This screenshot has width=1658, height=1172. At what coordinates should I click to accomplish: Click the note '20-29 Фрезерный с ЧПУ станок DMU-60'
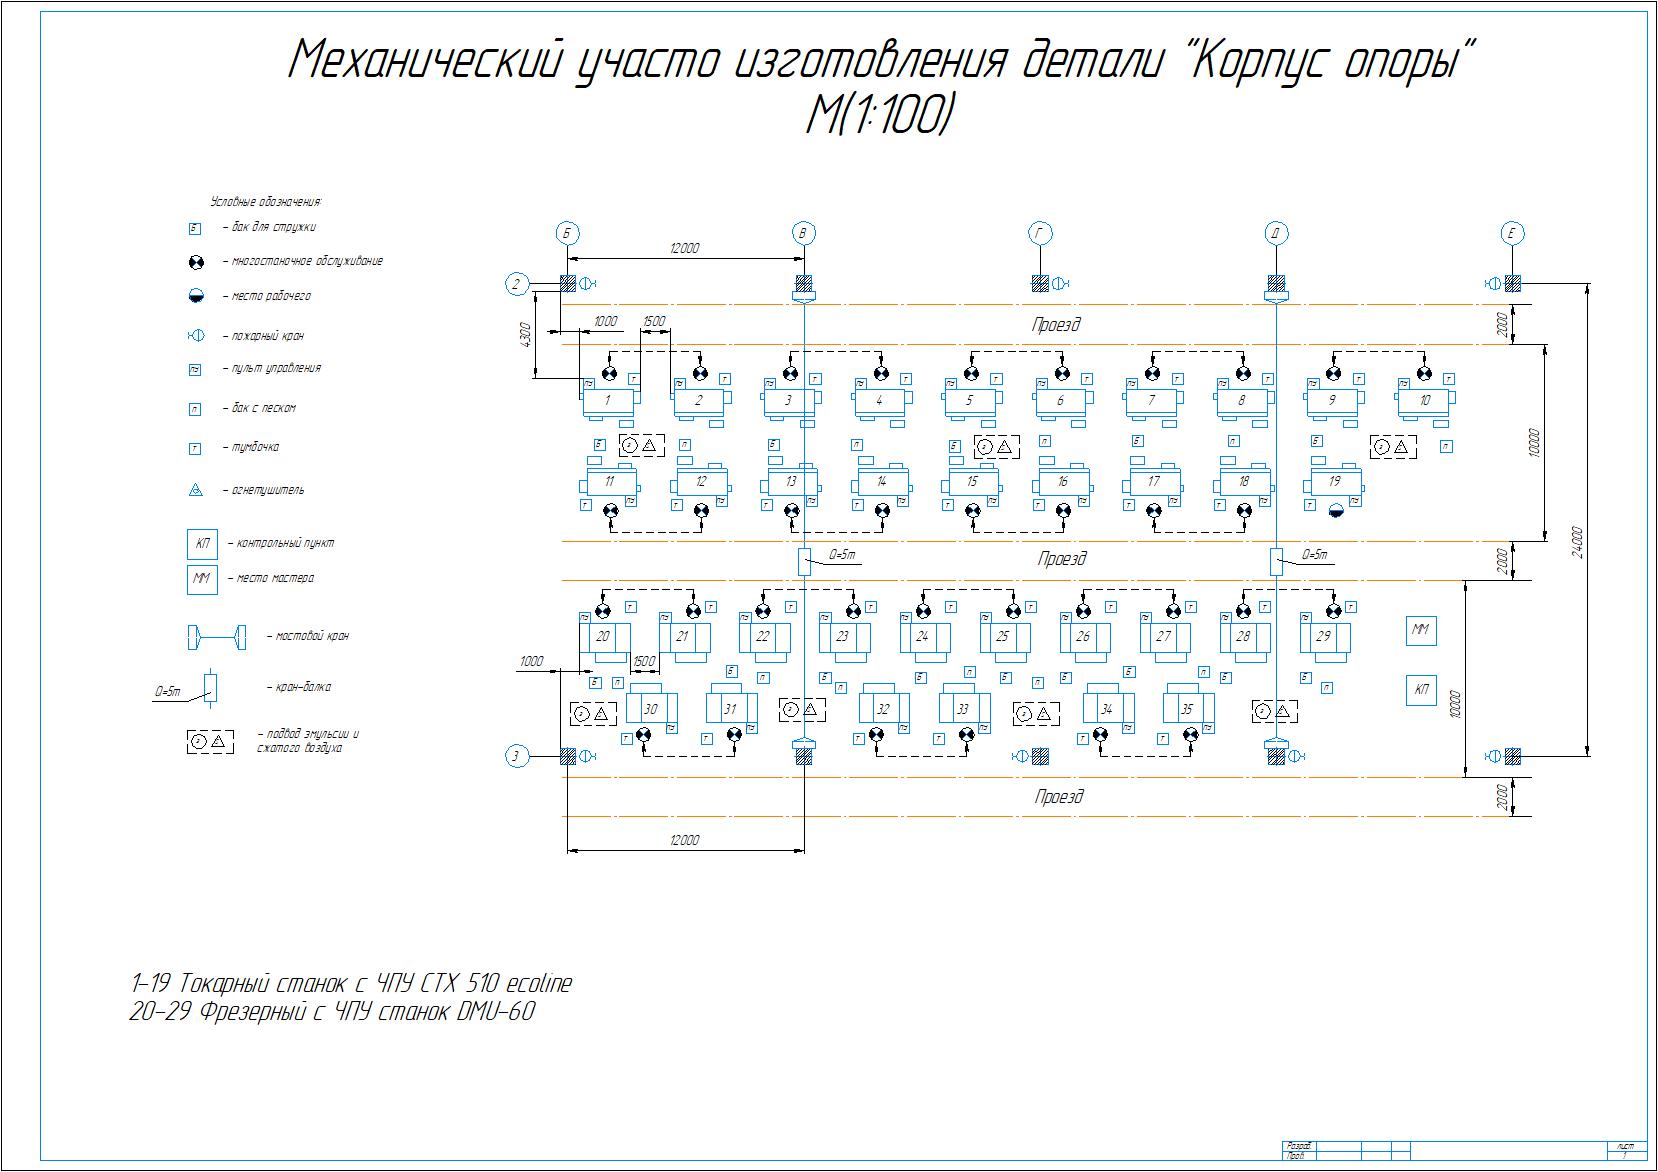point(332,1012)
